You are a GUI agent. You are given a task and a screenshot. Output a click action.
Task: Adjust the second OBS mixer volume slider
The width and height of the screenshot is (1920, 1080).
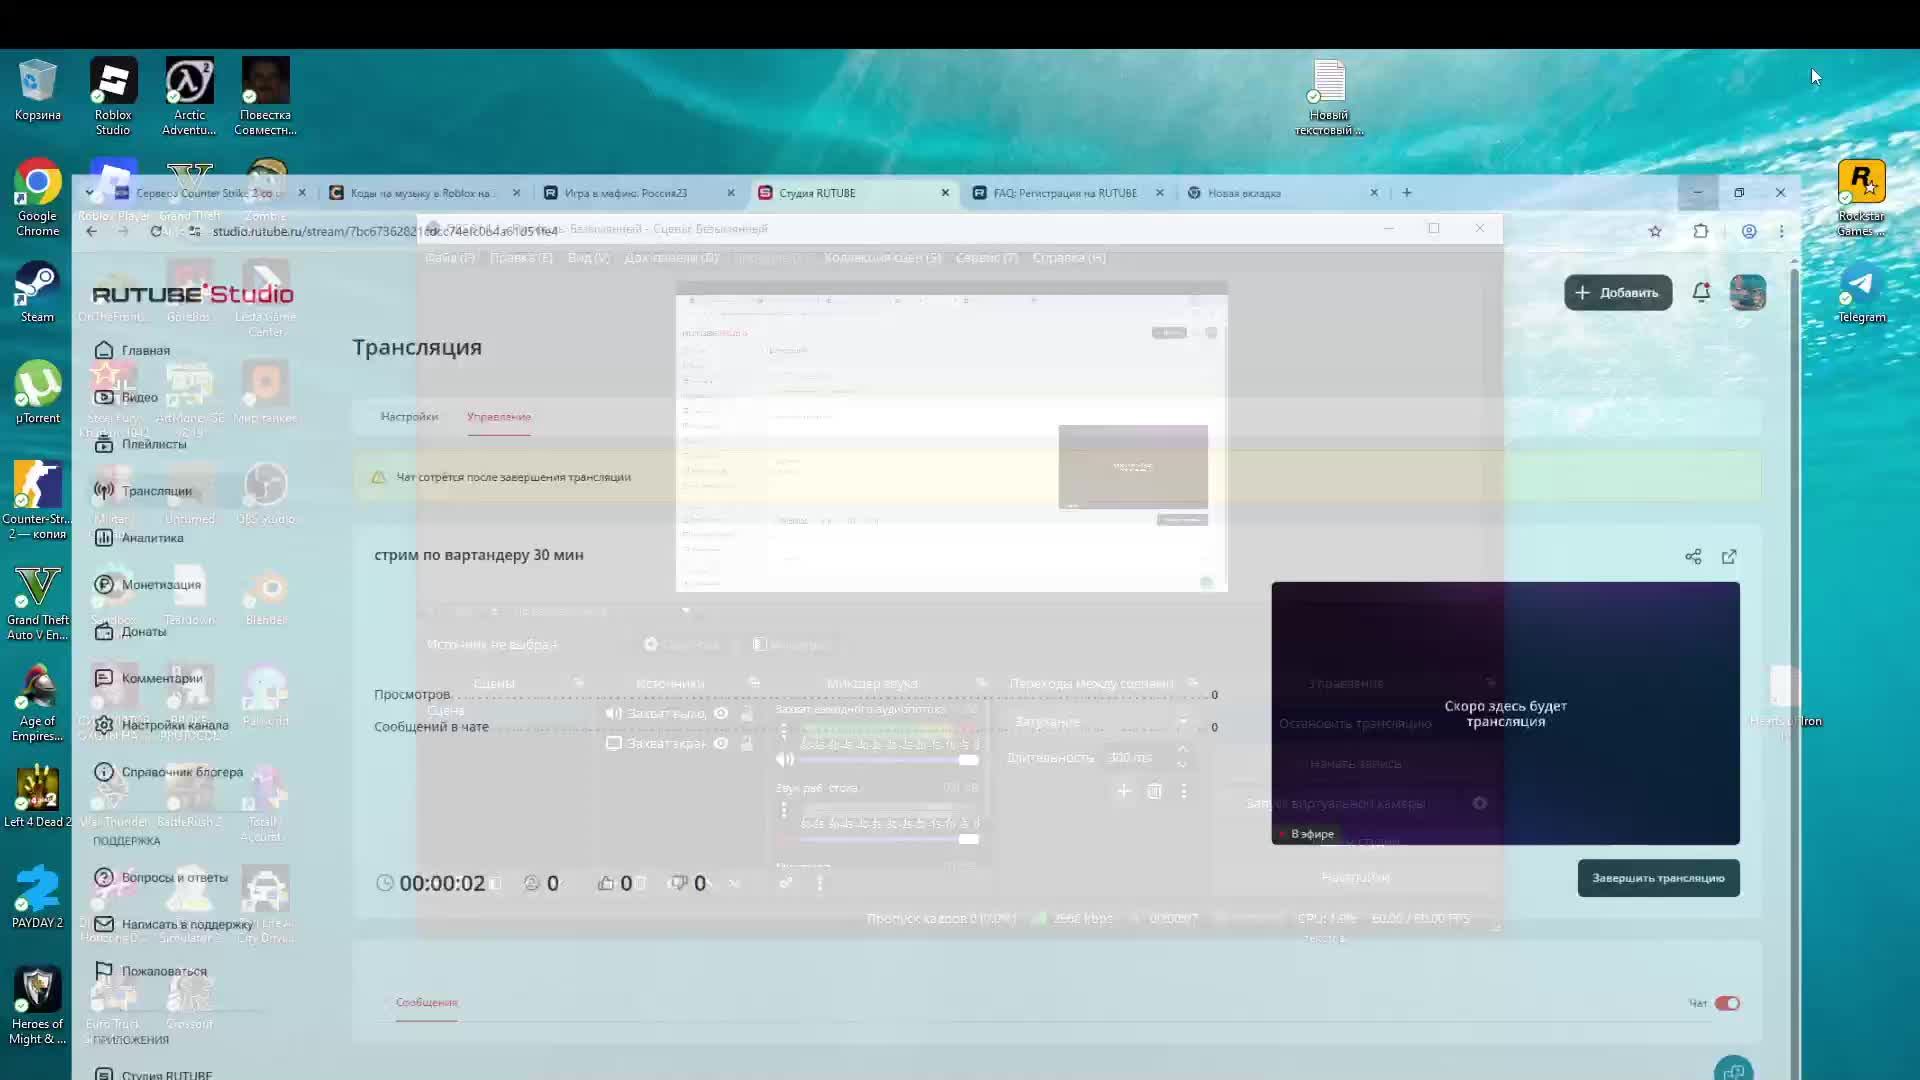(x=890, y=839)
